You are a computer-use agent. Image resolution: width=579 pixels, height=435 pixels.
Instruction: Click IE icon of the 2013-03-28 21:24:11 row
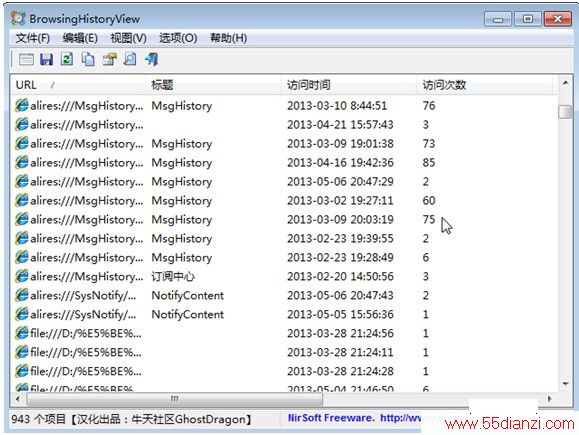(x=21, y=352)
